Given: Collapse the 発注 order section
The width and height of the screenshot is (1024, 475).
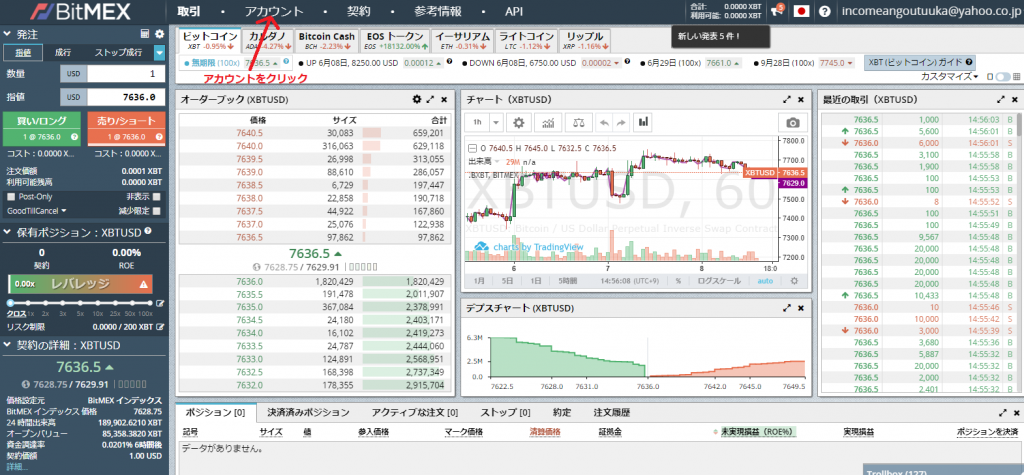Looking at the screenshot, I should (x=7, y=34).
